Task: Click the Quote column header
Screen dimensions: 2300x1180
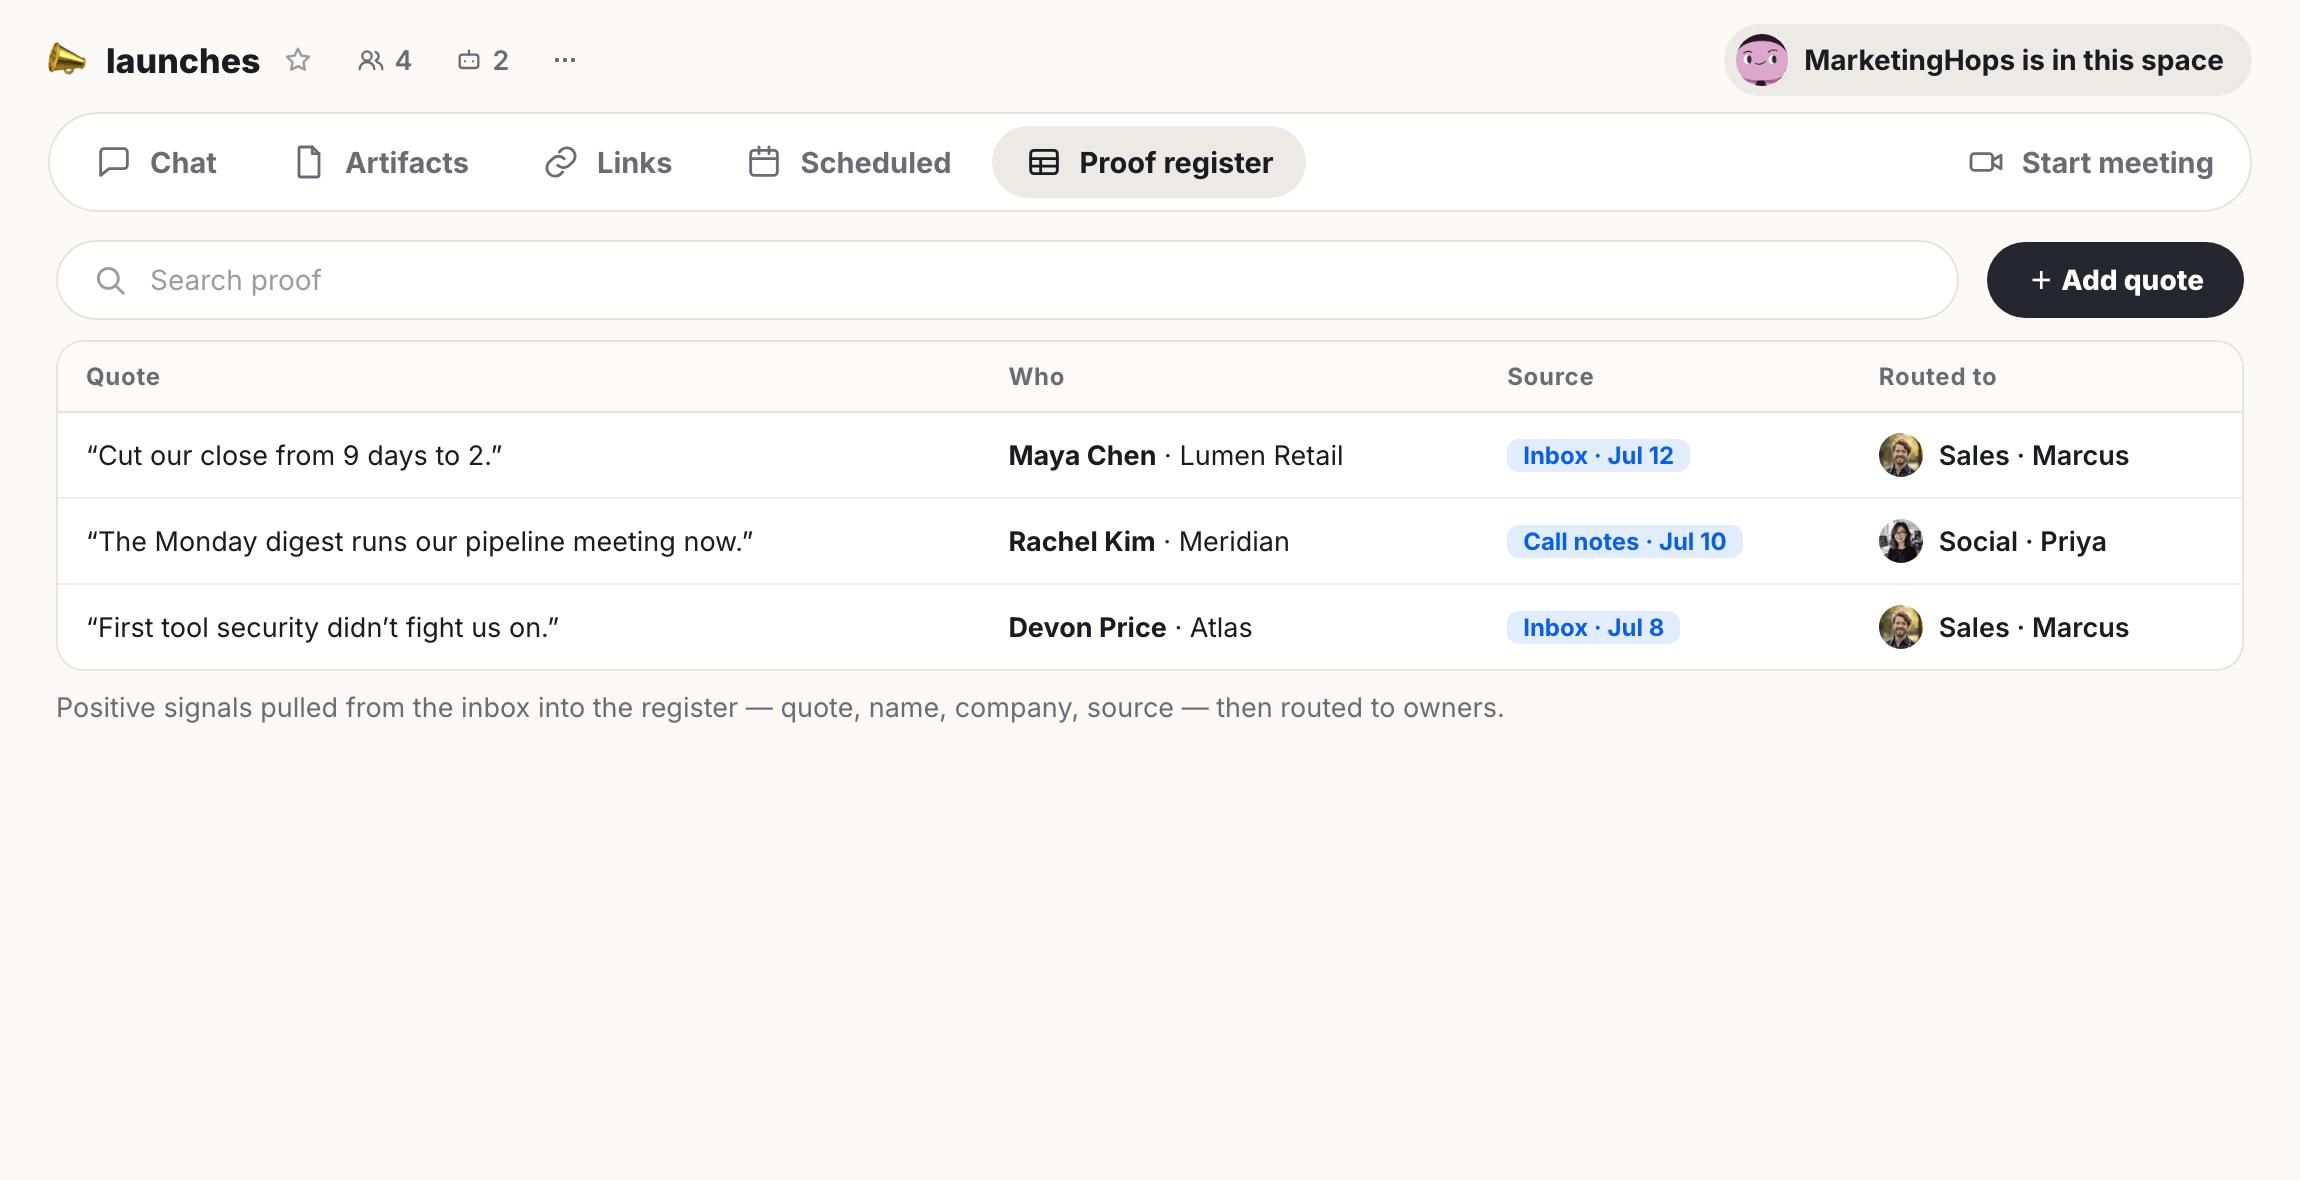Action: [123, 377]
